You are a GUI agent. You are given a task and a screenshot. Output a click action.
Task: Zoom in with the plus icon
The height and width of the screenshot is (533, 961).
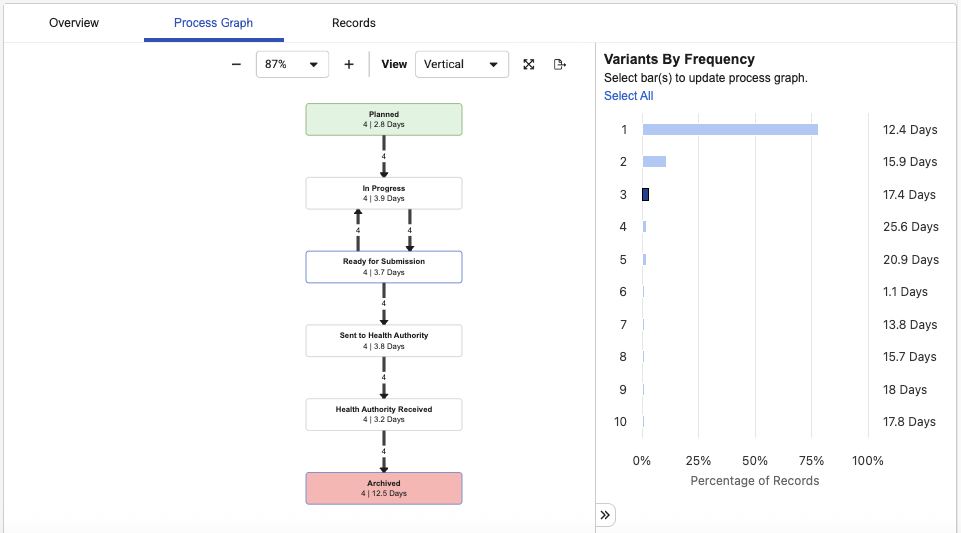pyautogui.click(x=349, y=64)
